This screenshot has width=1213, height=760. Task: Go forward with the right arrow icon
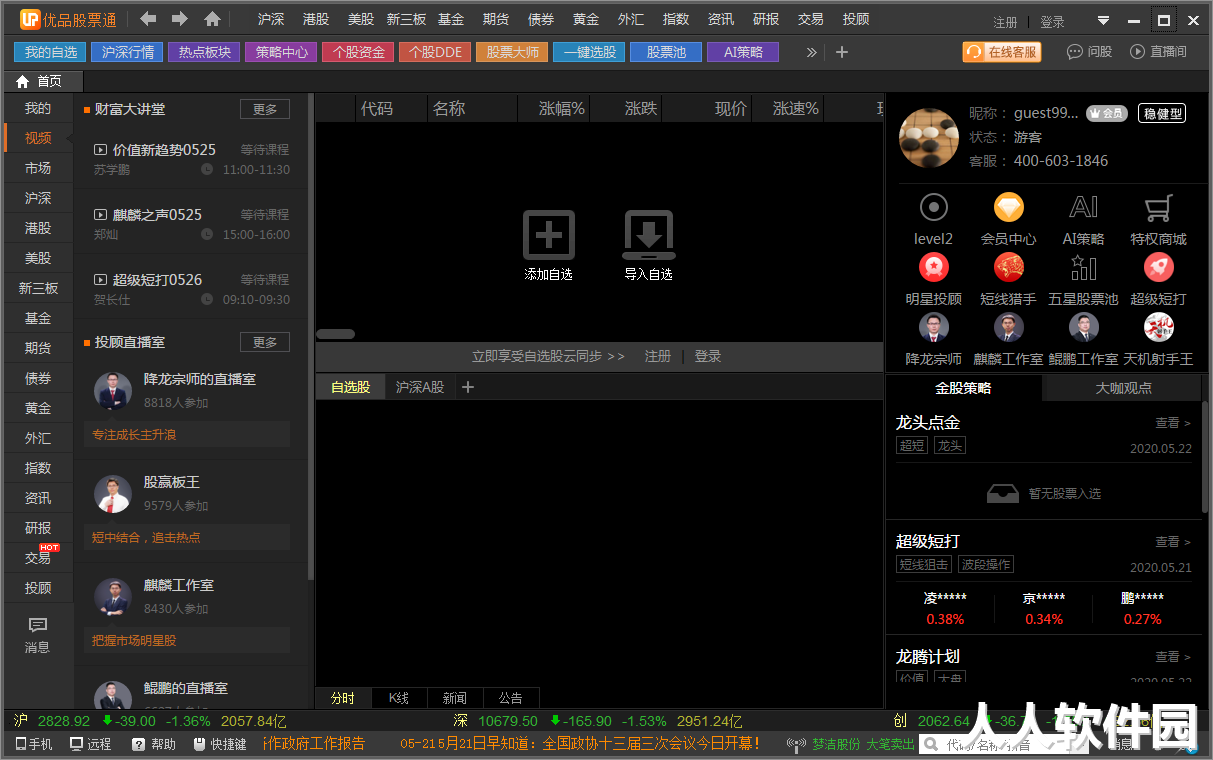click(180, 19)
